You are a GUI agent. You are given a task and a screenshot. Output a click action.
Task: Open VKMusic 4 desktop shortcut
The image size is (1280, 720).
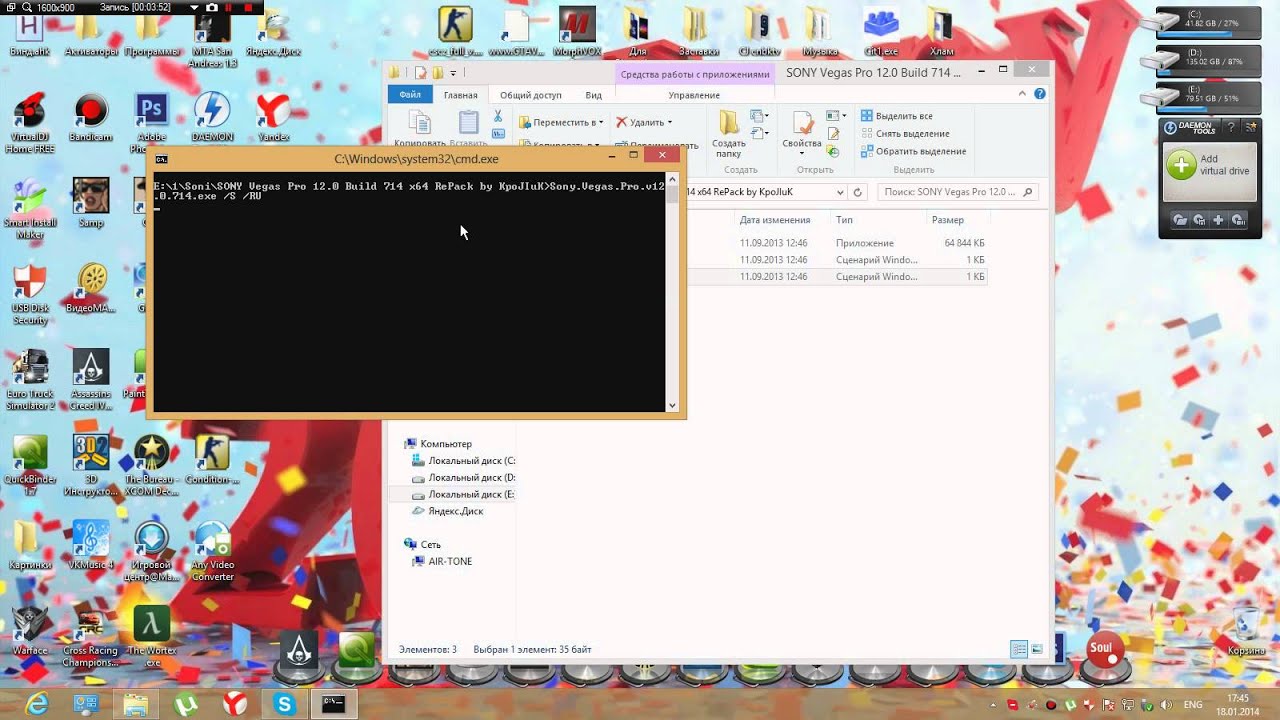point(91,546)
